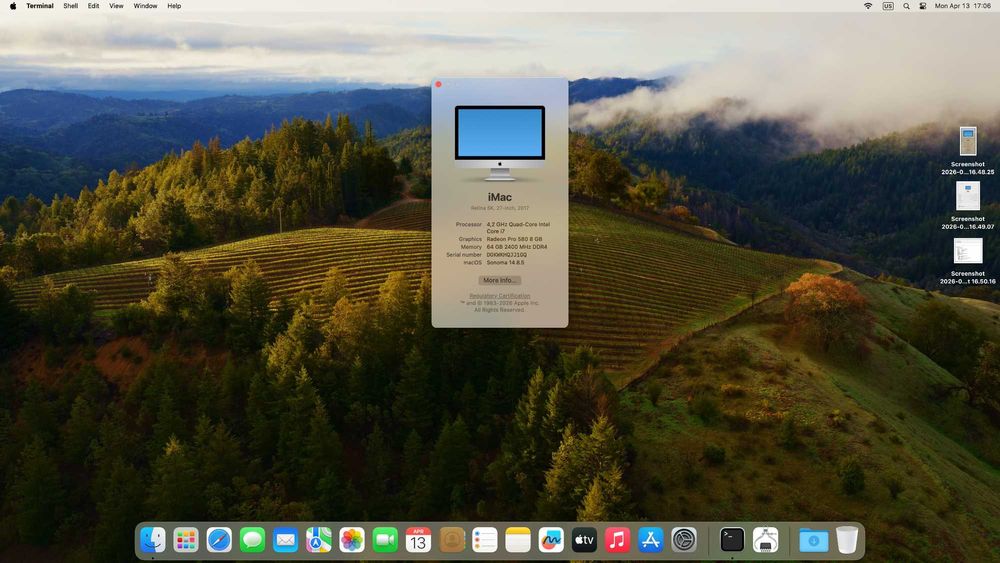
Task: Open Launchpad in the Dock
Action: coord(186,541)
